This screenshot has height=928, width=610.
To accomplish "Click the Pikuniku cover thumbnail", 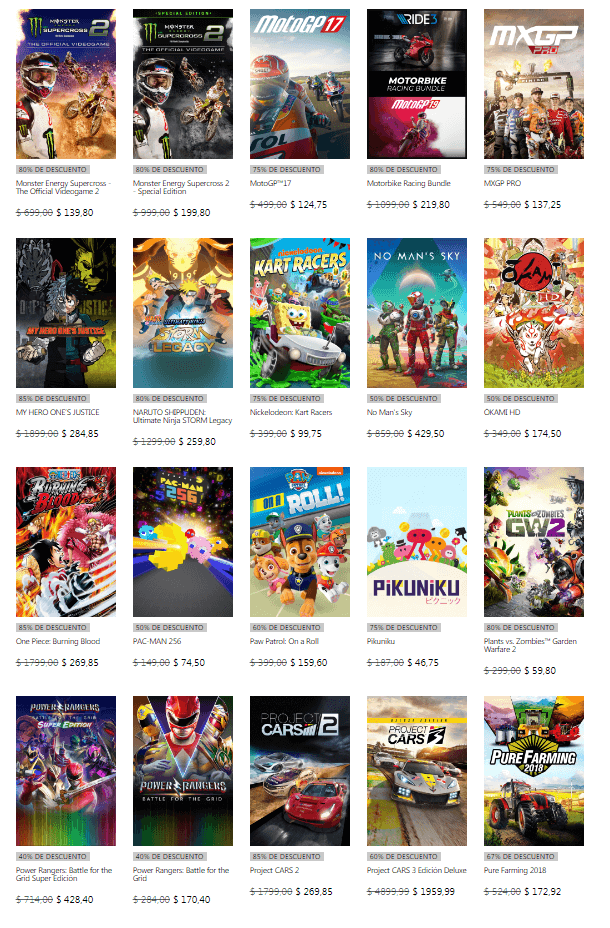I will coord(417,542).
